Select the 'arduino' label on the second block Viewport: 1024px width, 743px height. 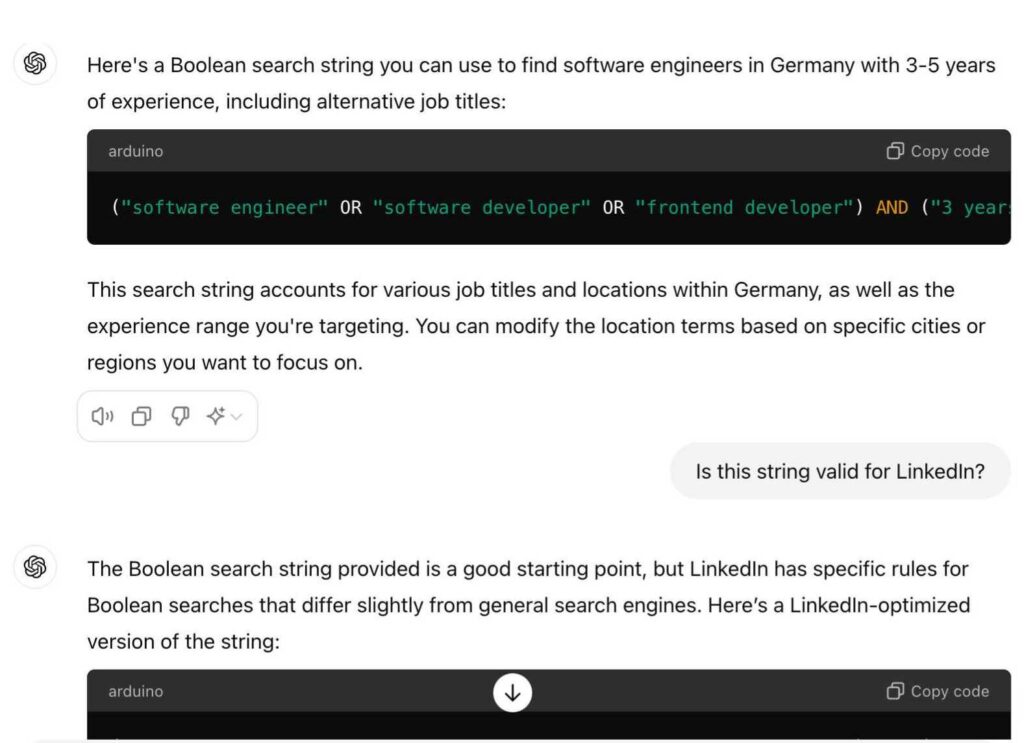pos(134,691)
